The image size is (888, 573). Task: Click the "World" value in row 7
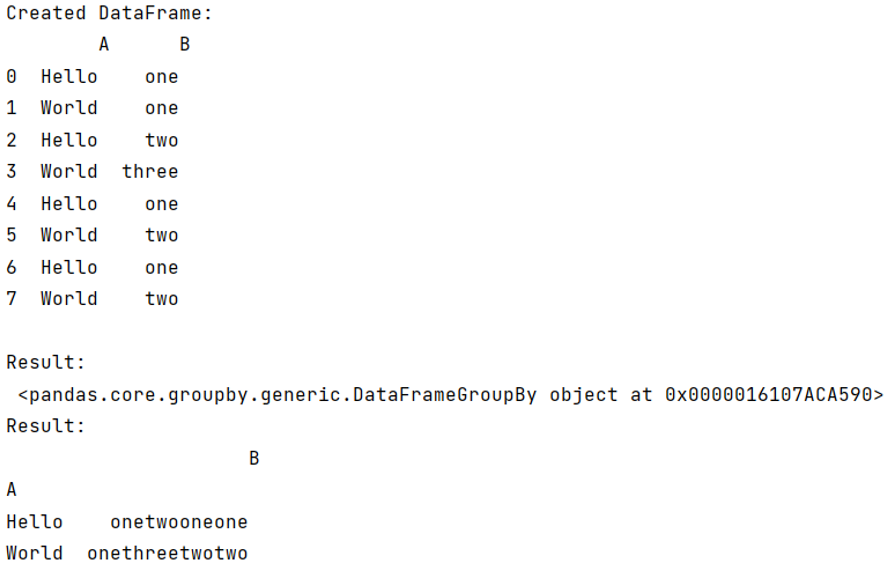coord(69,299)
